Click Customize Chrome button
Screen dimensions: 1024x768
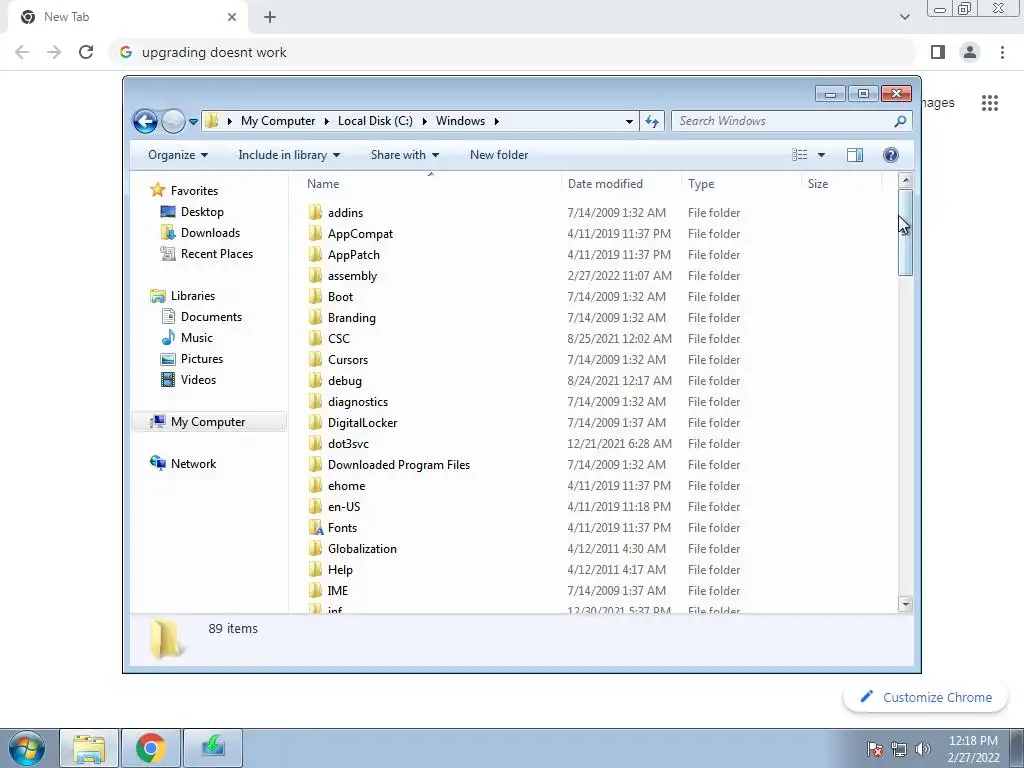tap(925, 697)
